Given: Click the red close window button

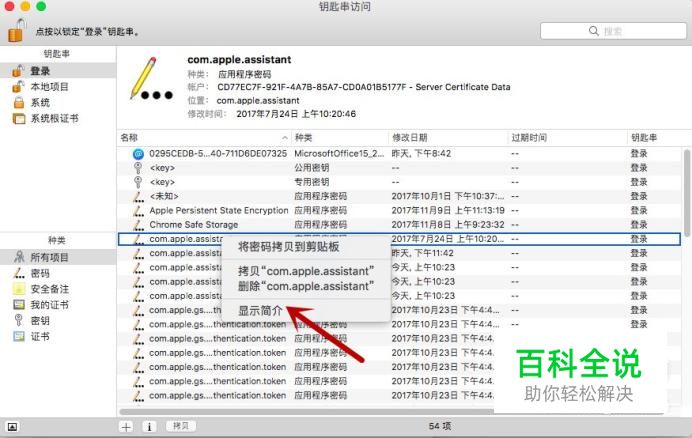Looking at the screenshot, I should (9, 6).
